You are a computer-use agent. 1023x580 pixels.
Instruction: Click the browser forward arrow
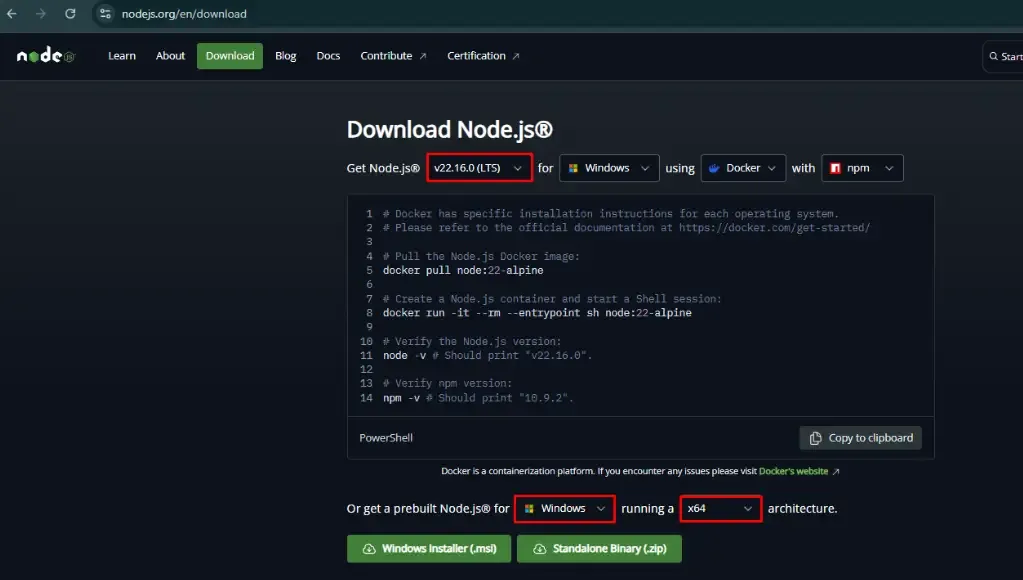click(x=41, y=14)
